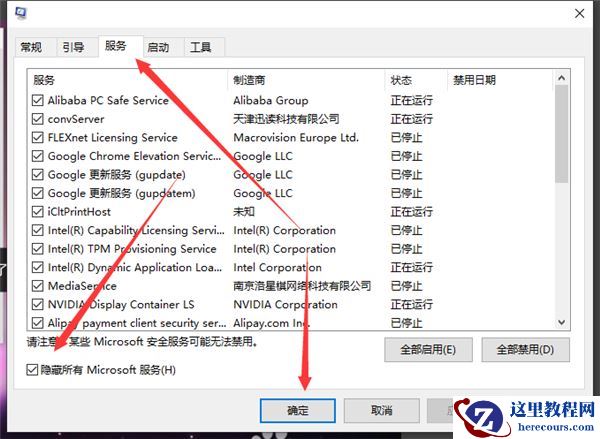600x439 pixels.
Task: Sort by the 制造商 column header
Action: pyautogui.click(x=306, y=80)
